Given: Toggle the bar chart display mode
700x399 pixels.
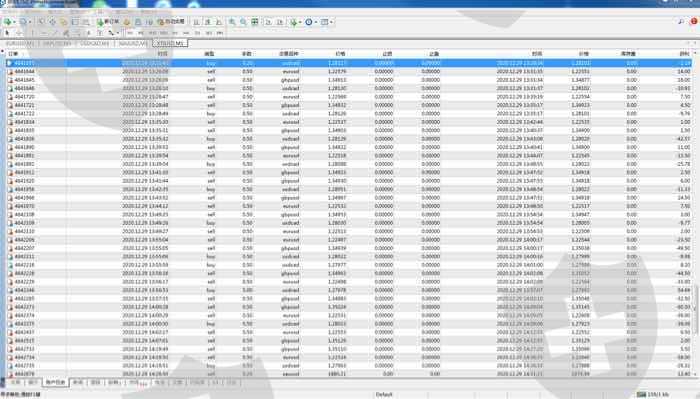Looking at the screenshot, I should tap(196, 21).
